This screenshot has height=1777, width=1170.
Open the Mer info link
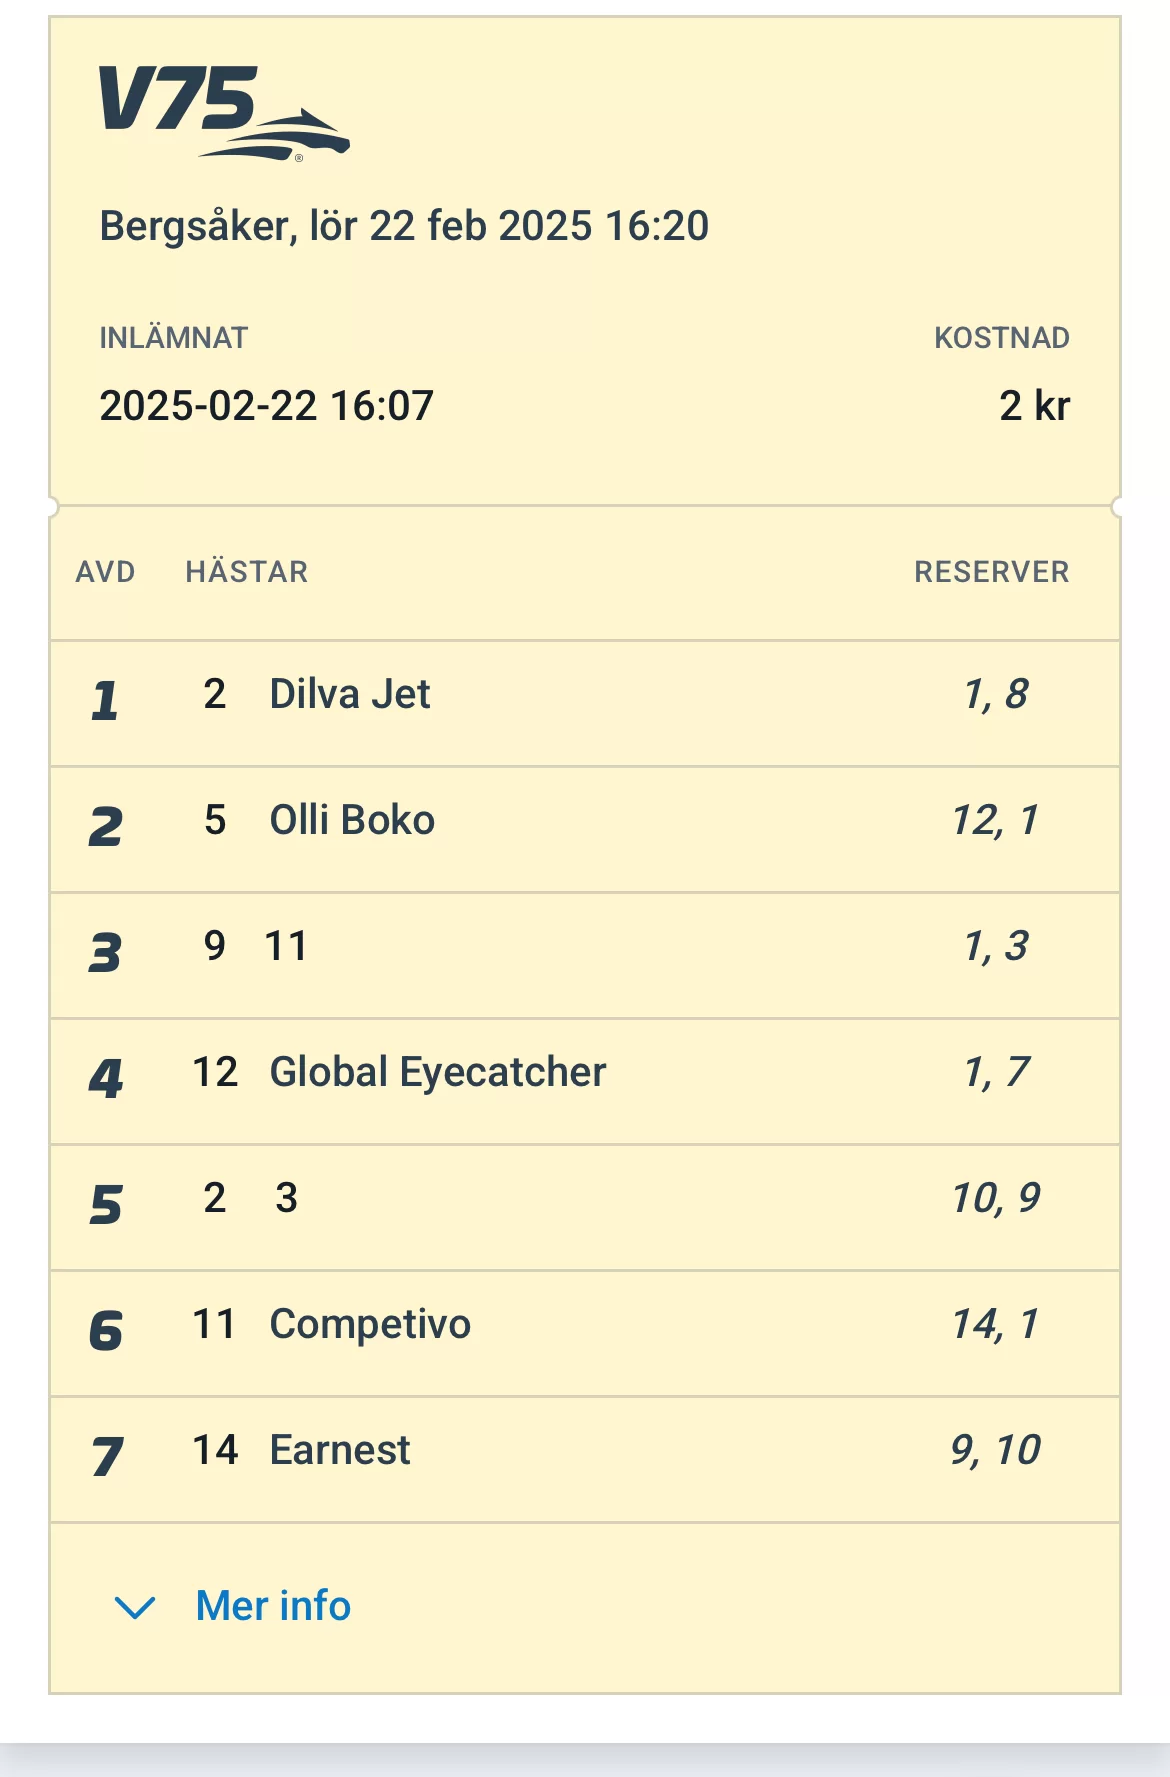pos(273,1606)
